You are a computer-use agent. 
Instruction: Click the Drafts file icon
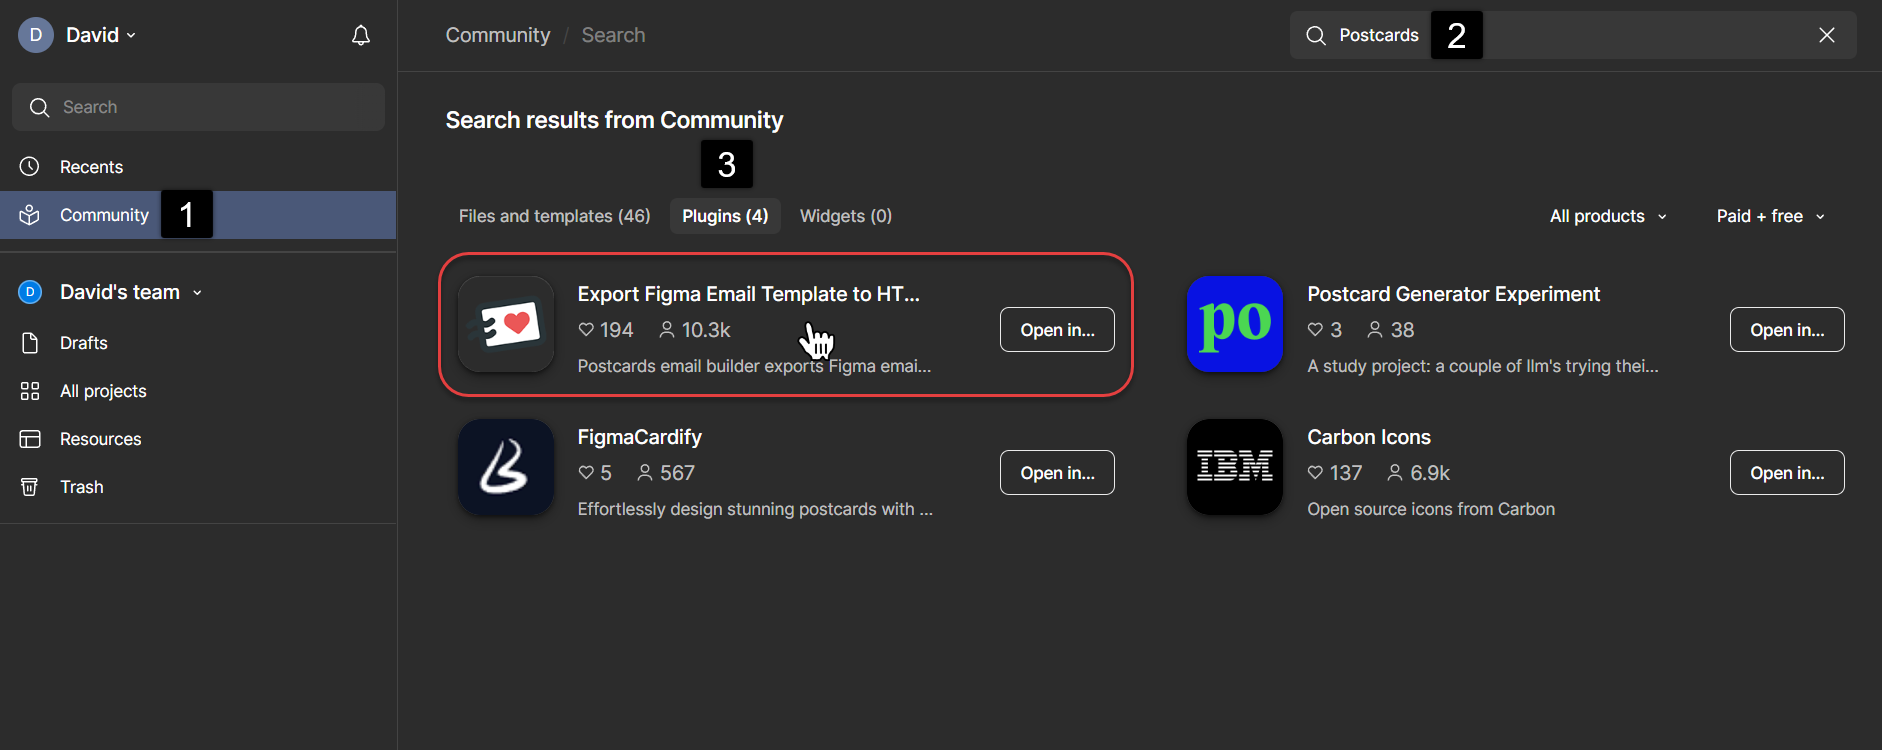pos(30,343)
